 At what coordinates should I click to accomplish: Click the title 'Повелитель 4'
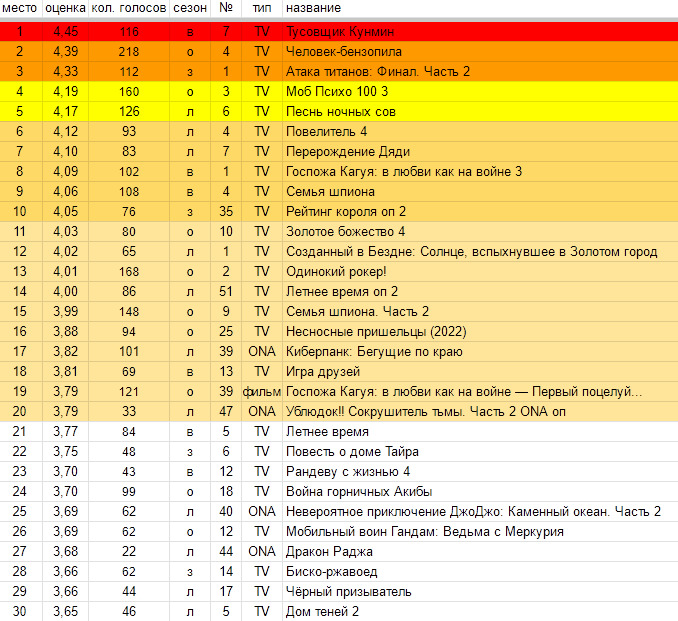326,131
